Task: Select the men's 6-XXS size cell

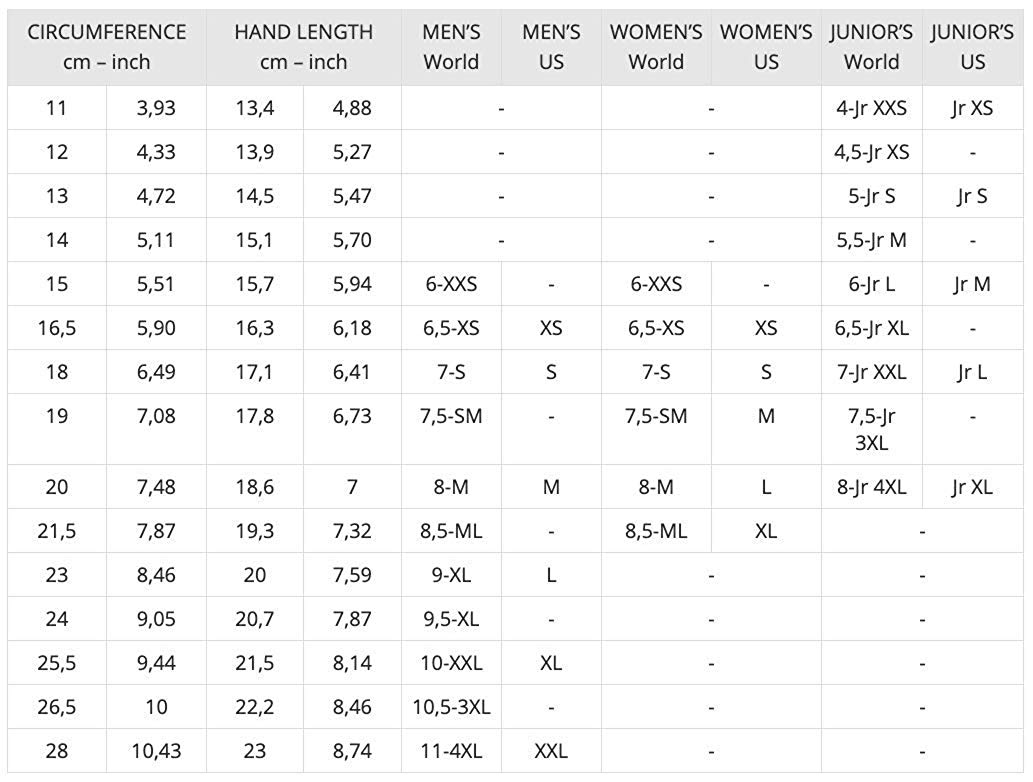Action: click(451, 284)
